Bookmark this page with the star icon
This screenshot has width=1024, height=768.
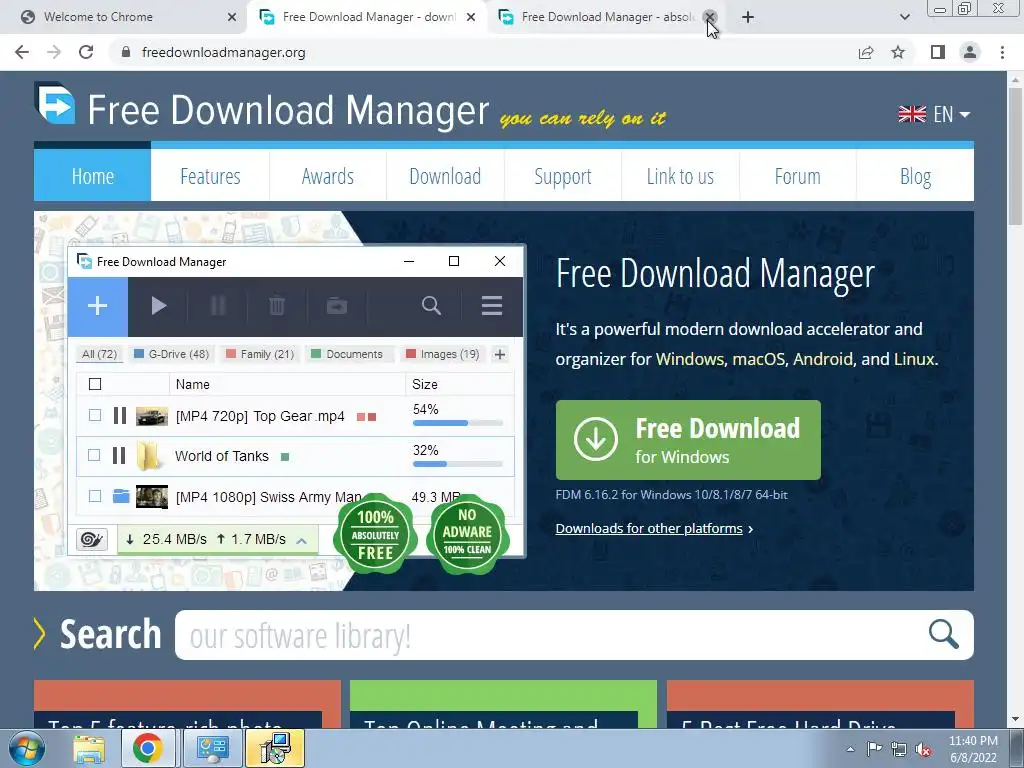point(898,52)
